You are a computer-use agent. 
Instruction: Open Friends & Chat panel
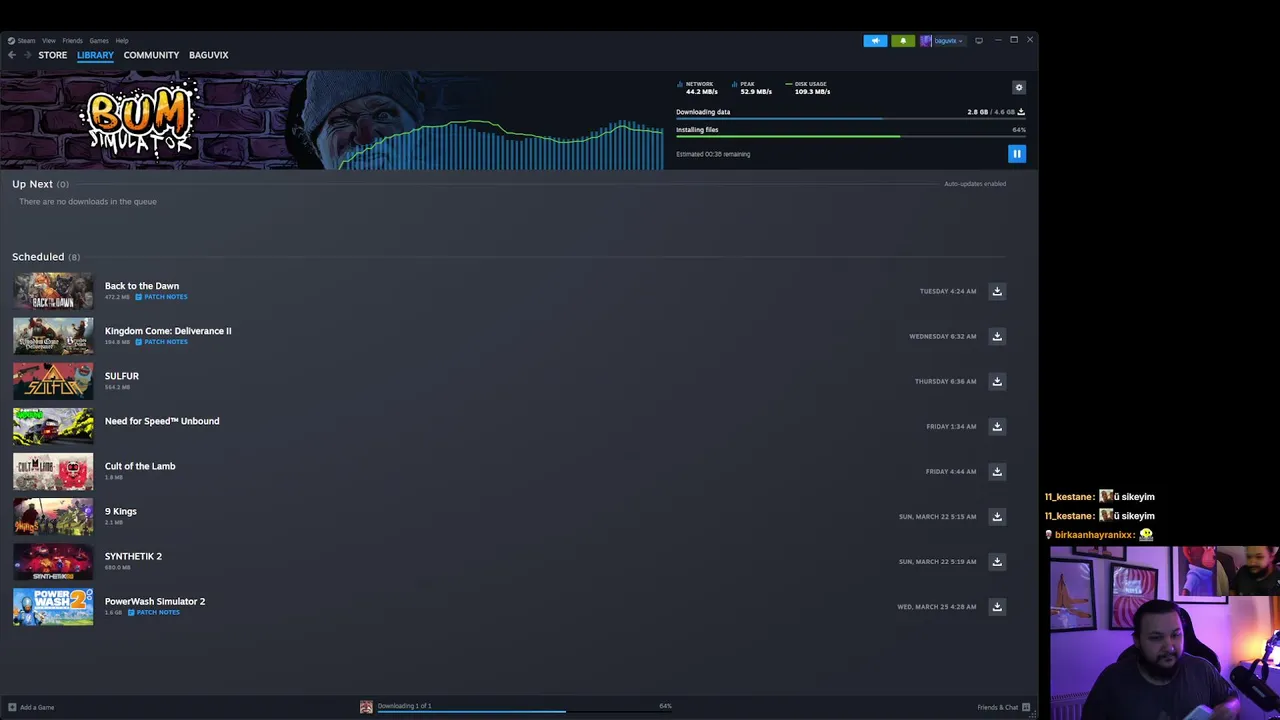(x=1004, y=707)
